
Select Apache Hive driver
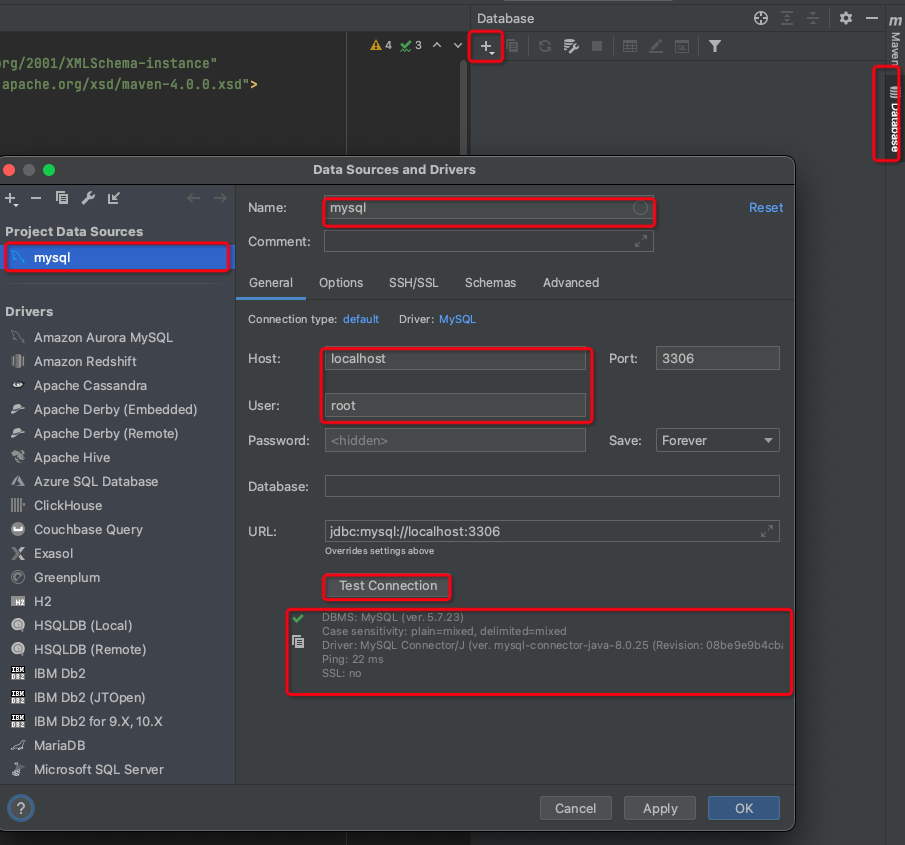[x=72, y=458]
